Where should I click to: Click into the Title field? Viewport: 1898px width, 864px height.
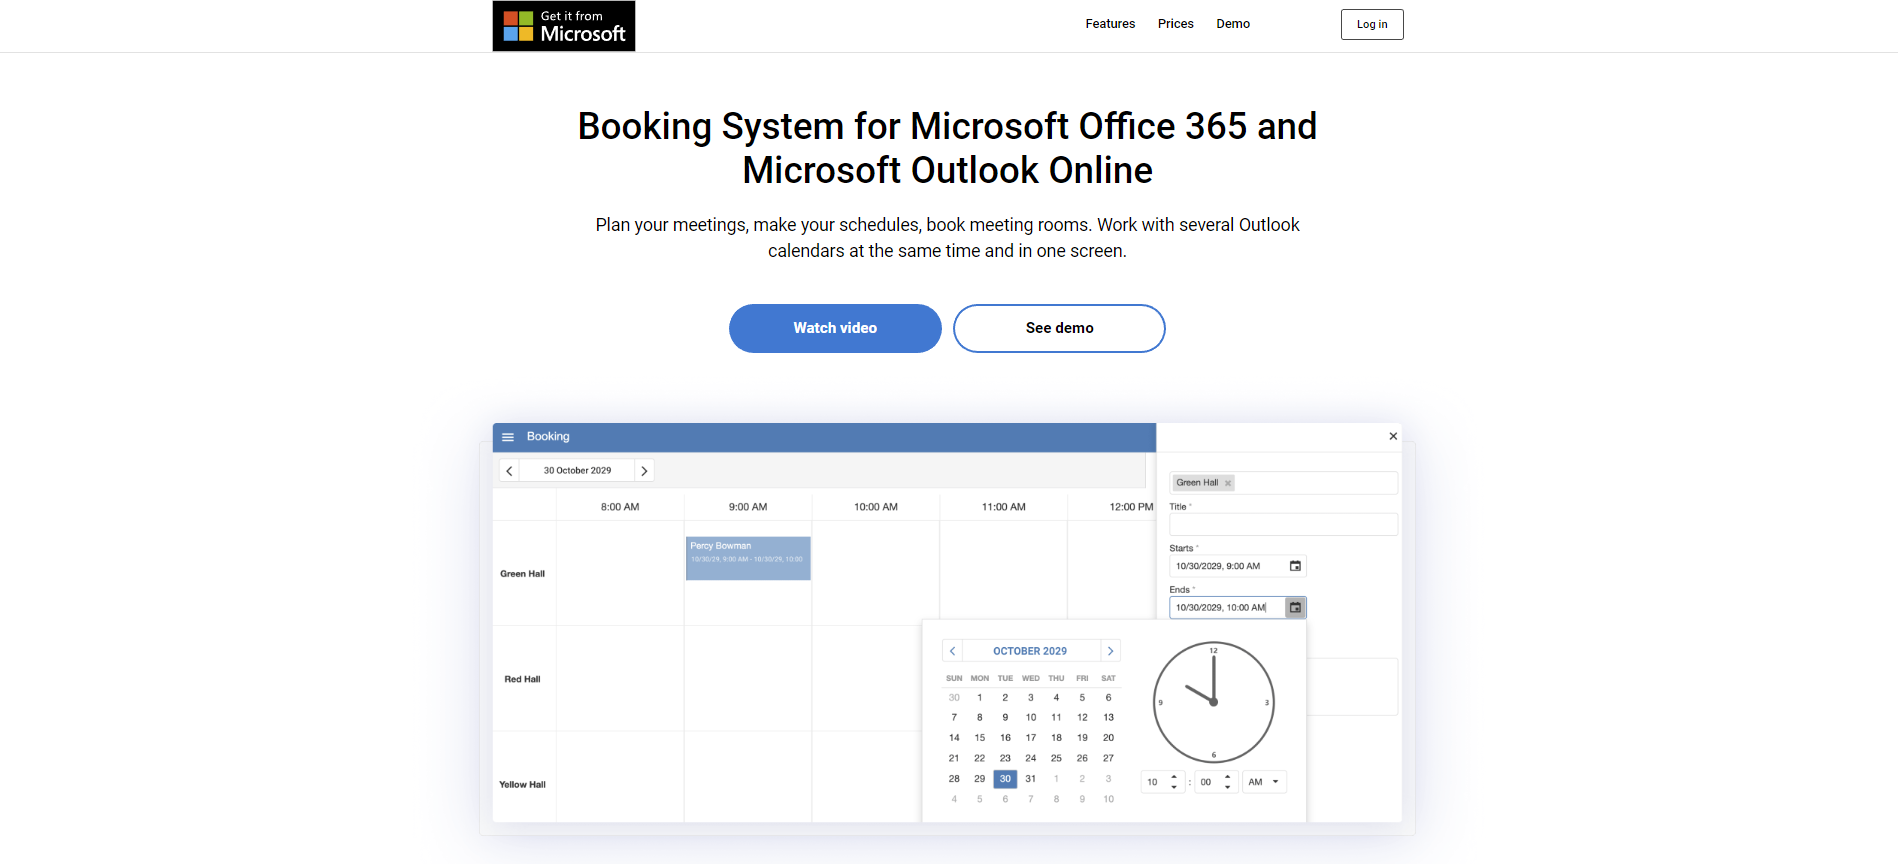pyautogui.click(x=1283, y=524)
